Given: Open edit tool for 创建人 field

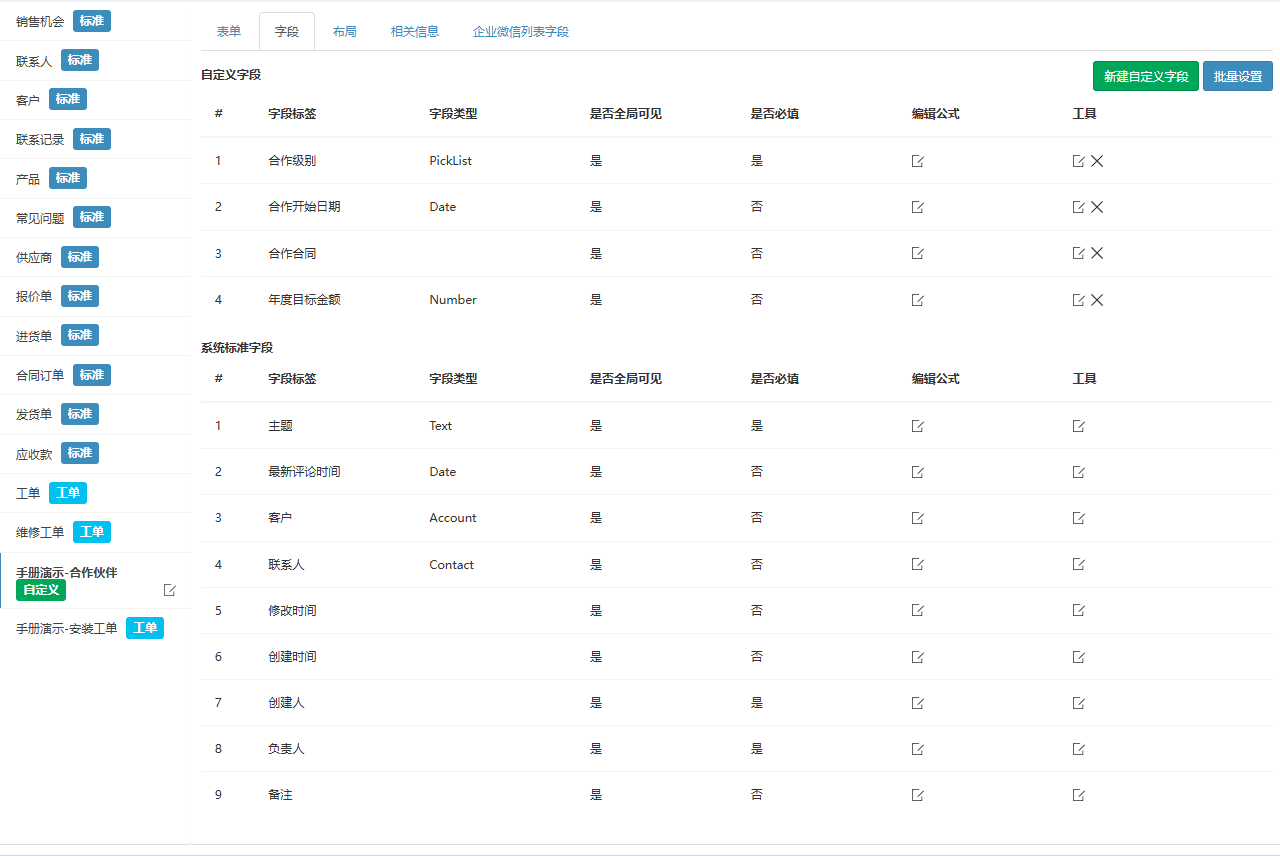Looking at the screenshot, I should click(1078, 703).
